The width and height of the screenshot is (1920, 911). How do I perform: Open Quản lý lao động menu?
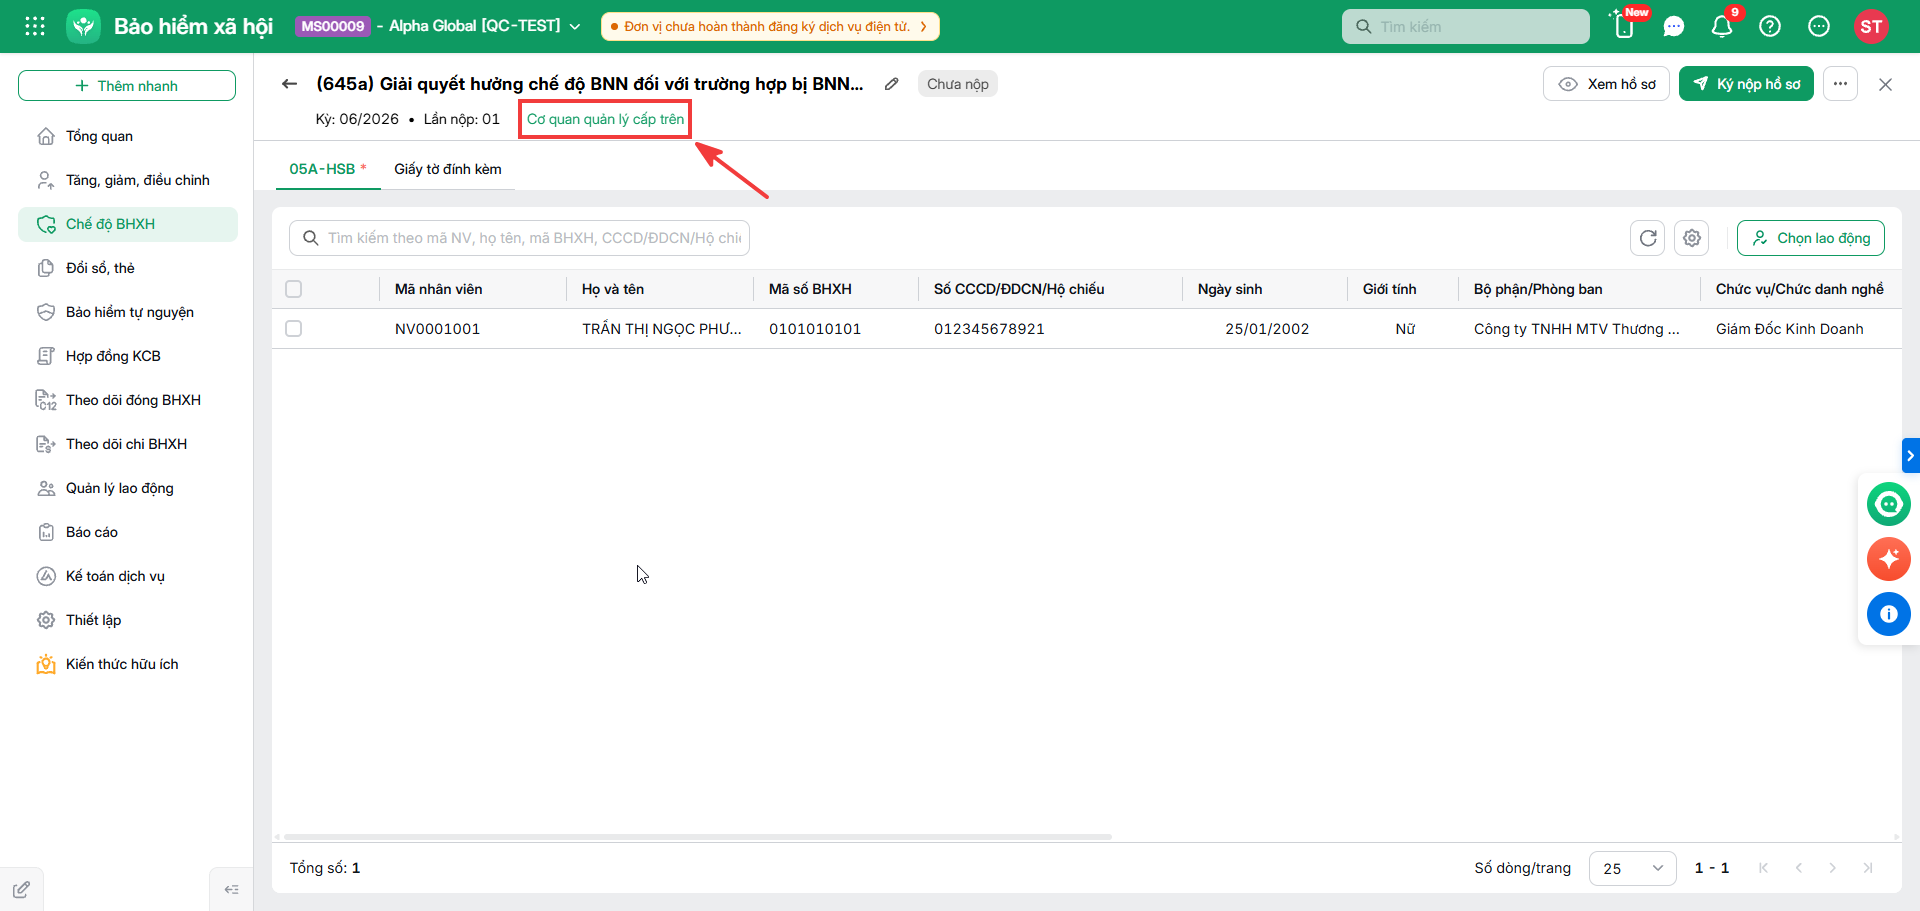[x=128, y=488]
